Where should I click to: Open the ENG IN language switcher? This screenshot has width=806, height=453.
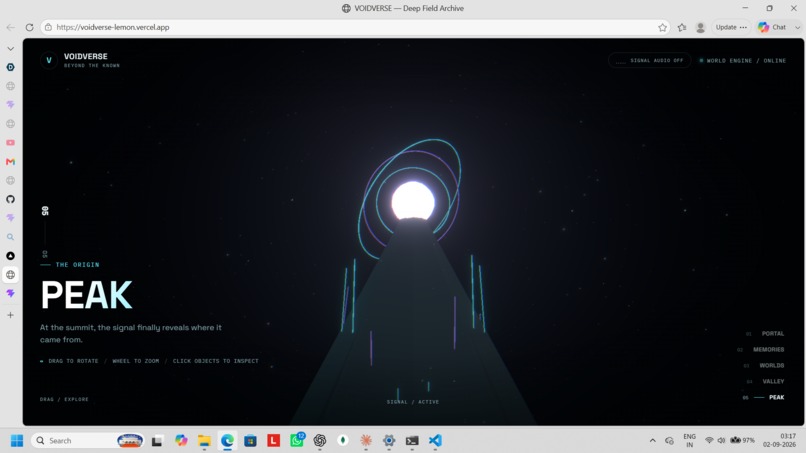click(x=689, y=441)
